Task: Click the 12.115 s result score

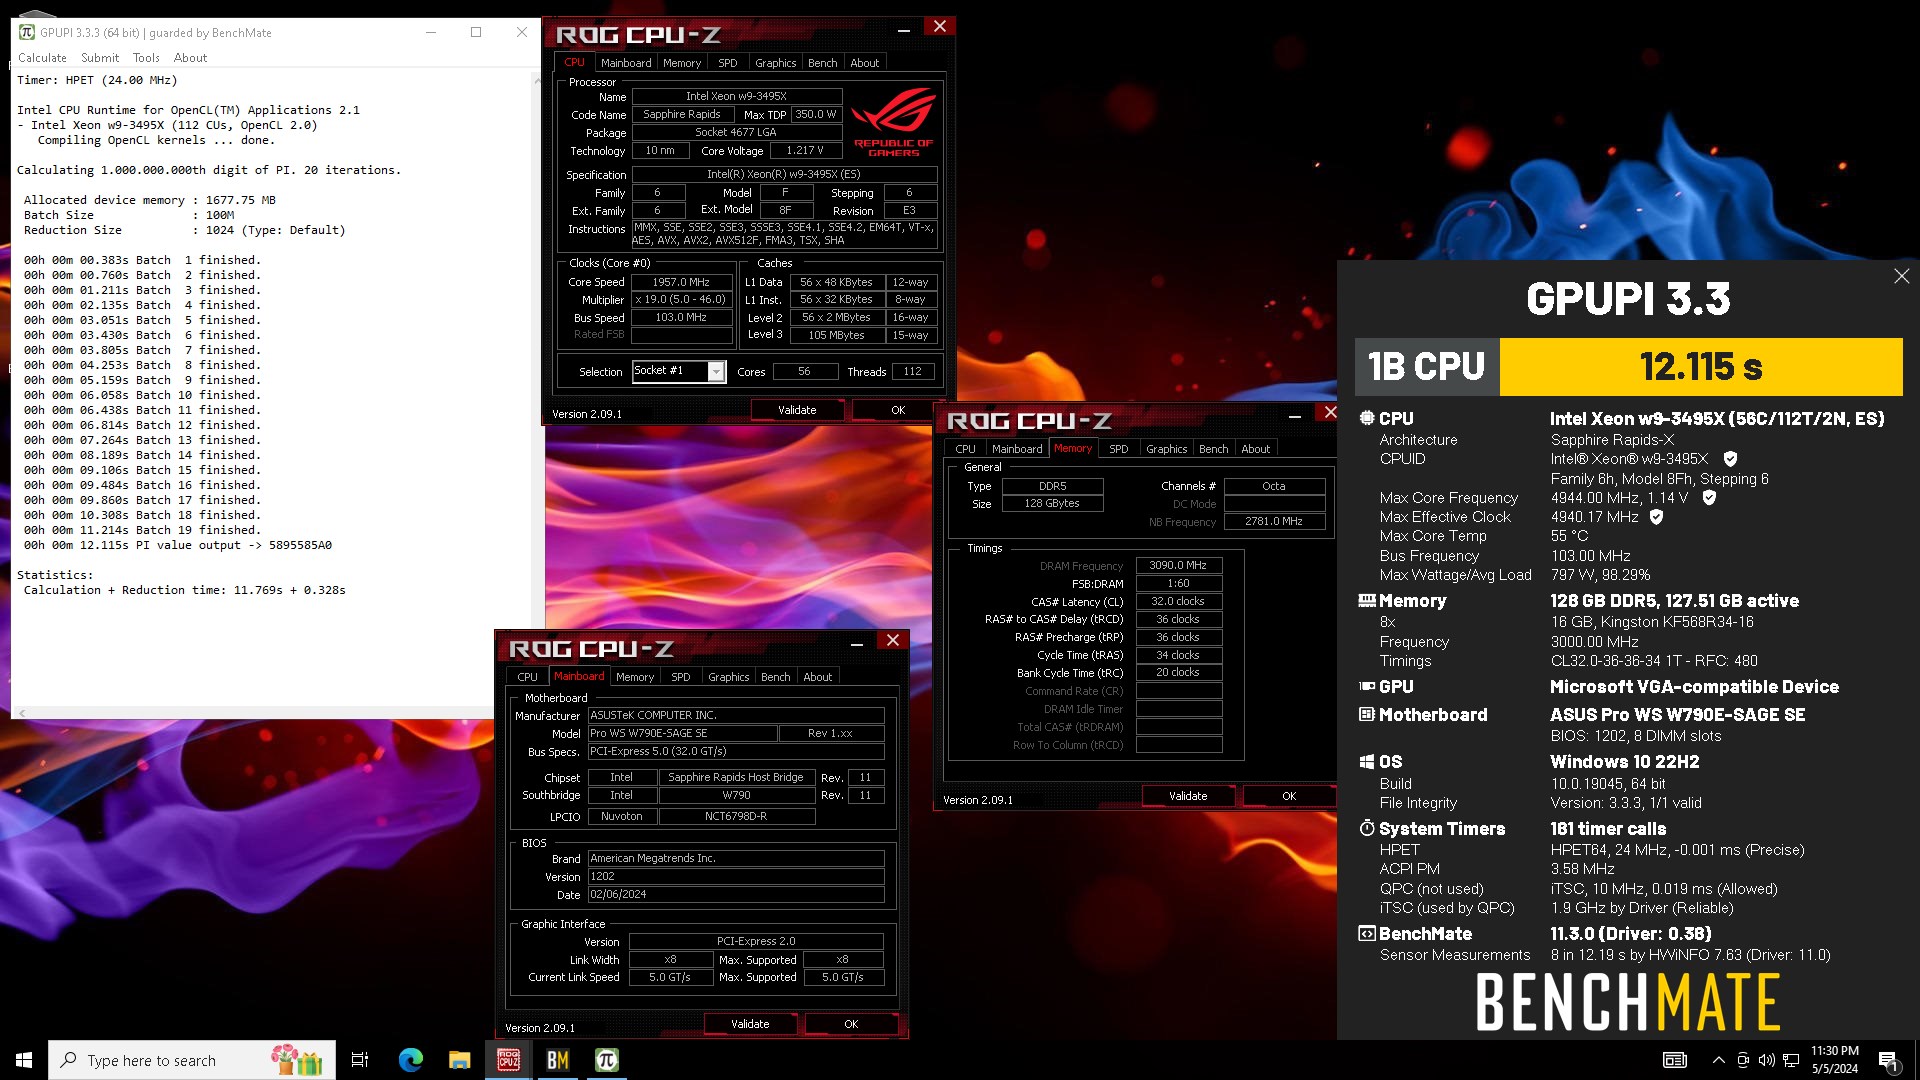Action: tap(1701, 367)
